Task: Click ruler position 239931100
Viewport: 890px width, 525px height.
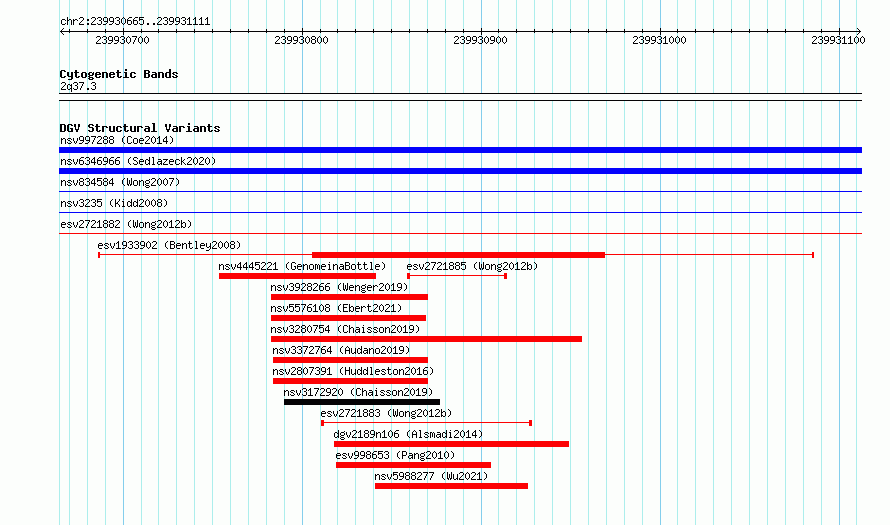Action: click(x=838, y=40)
